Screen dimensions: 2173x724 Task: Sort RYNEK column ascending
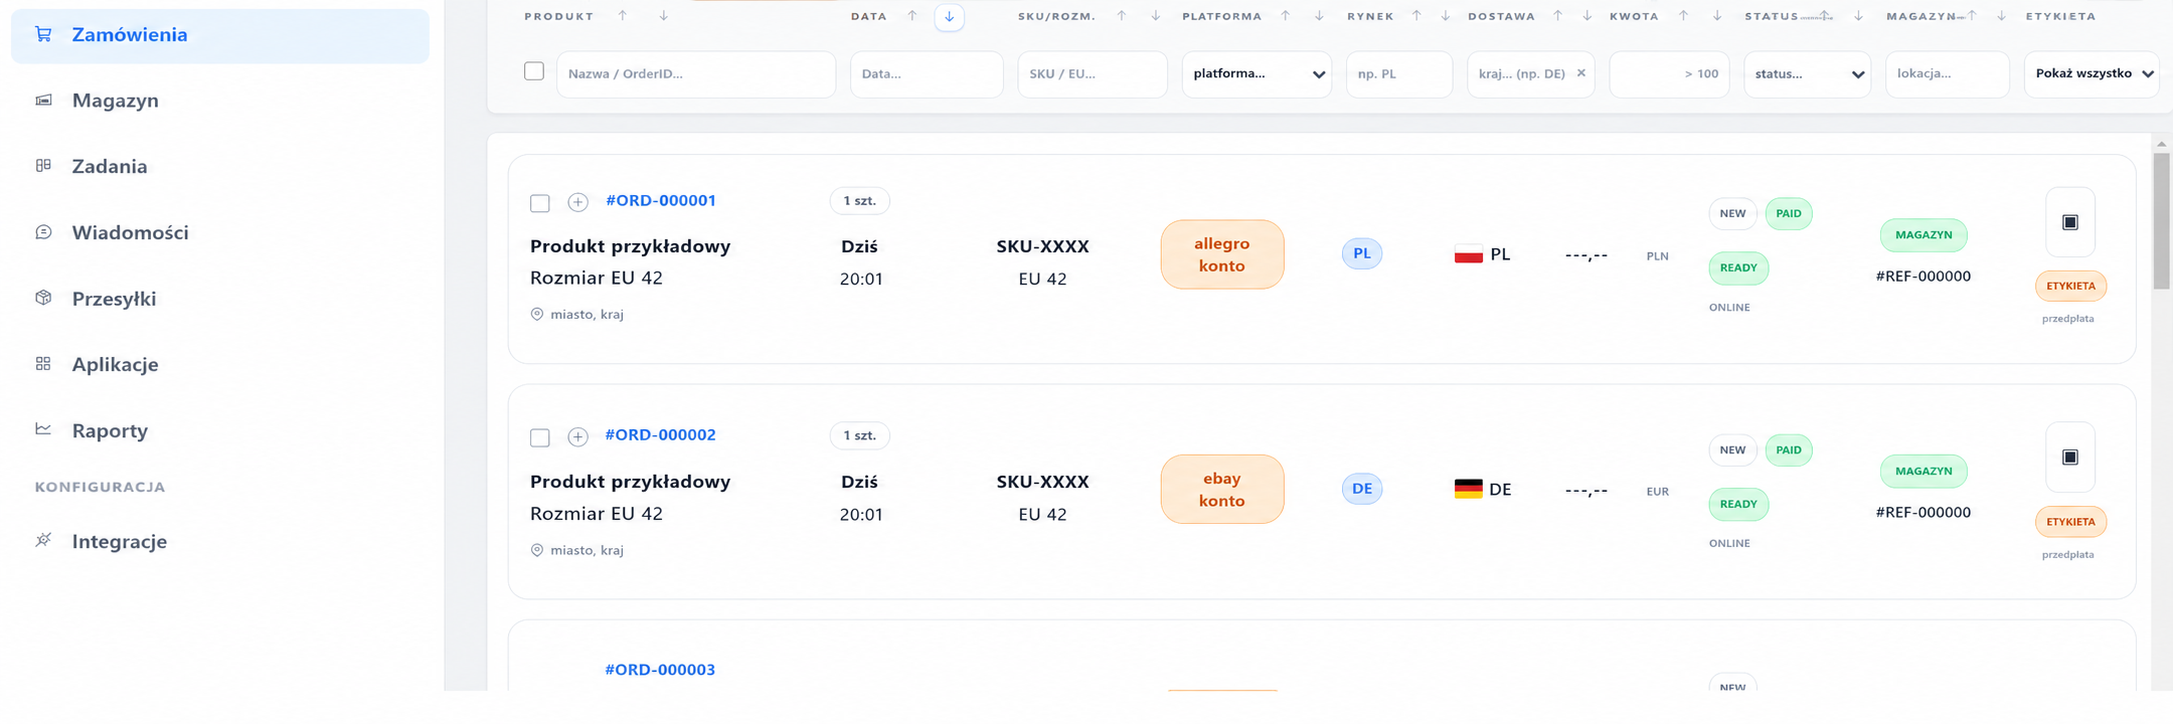point(1416,15)
